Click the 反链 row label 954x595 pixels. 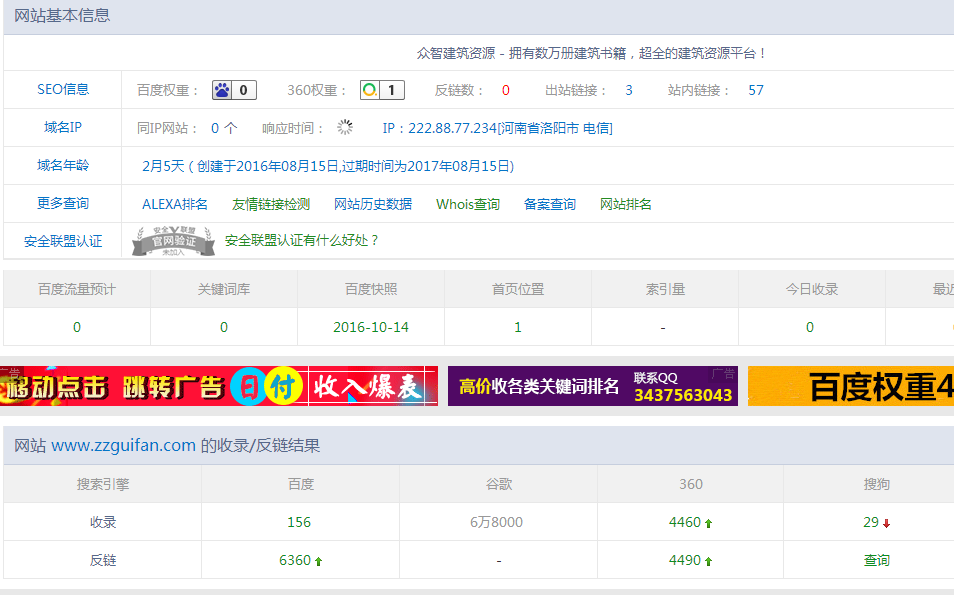point(103,560)
